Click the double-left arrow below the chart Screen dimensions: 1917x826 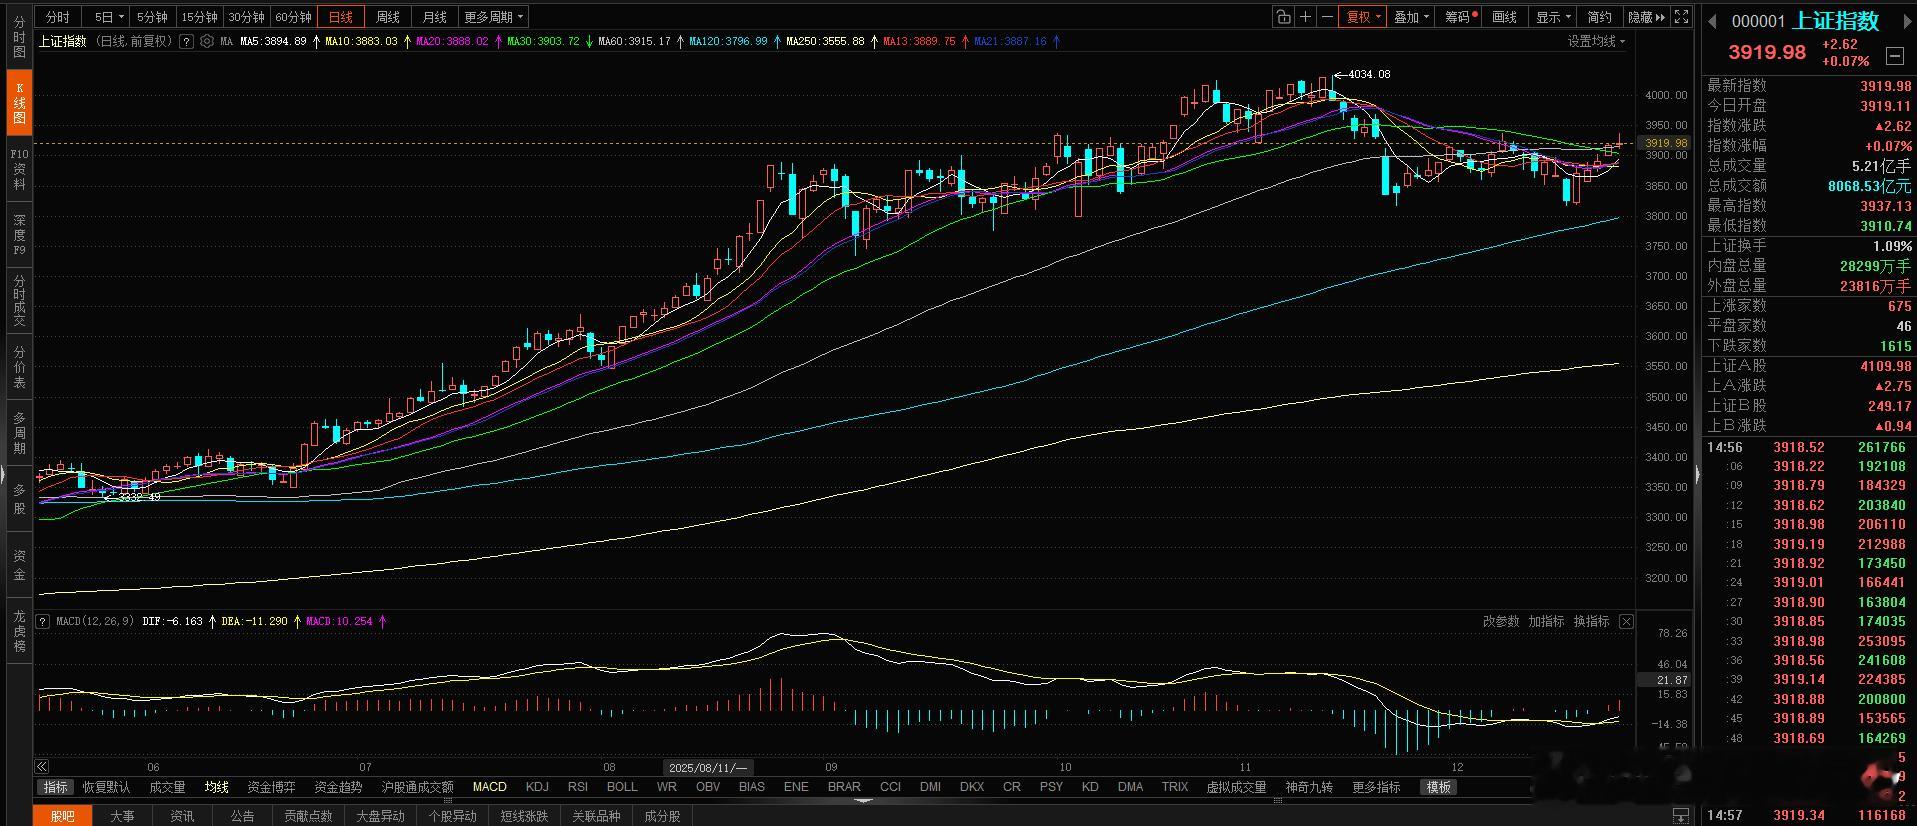coord(42,767)
